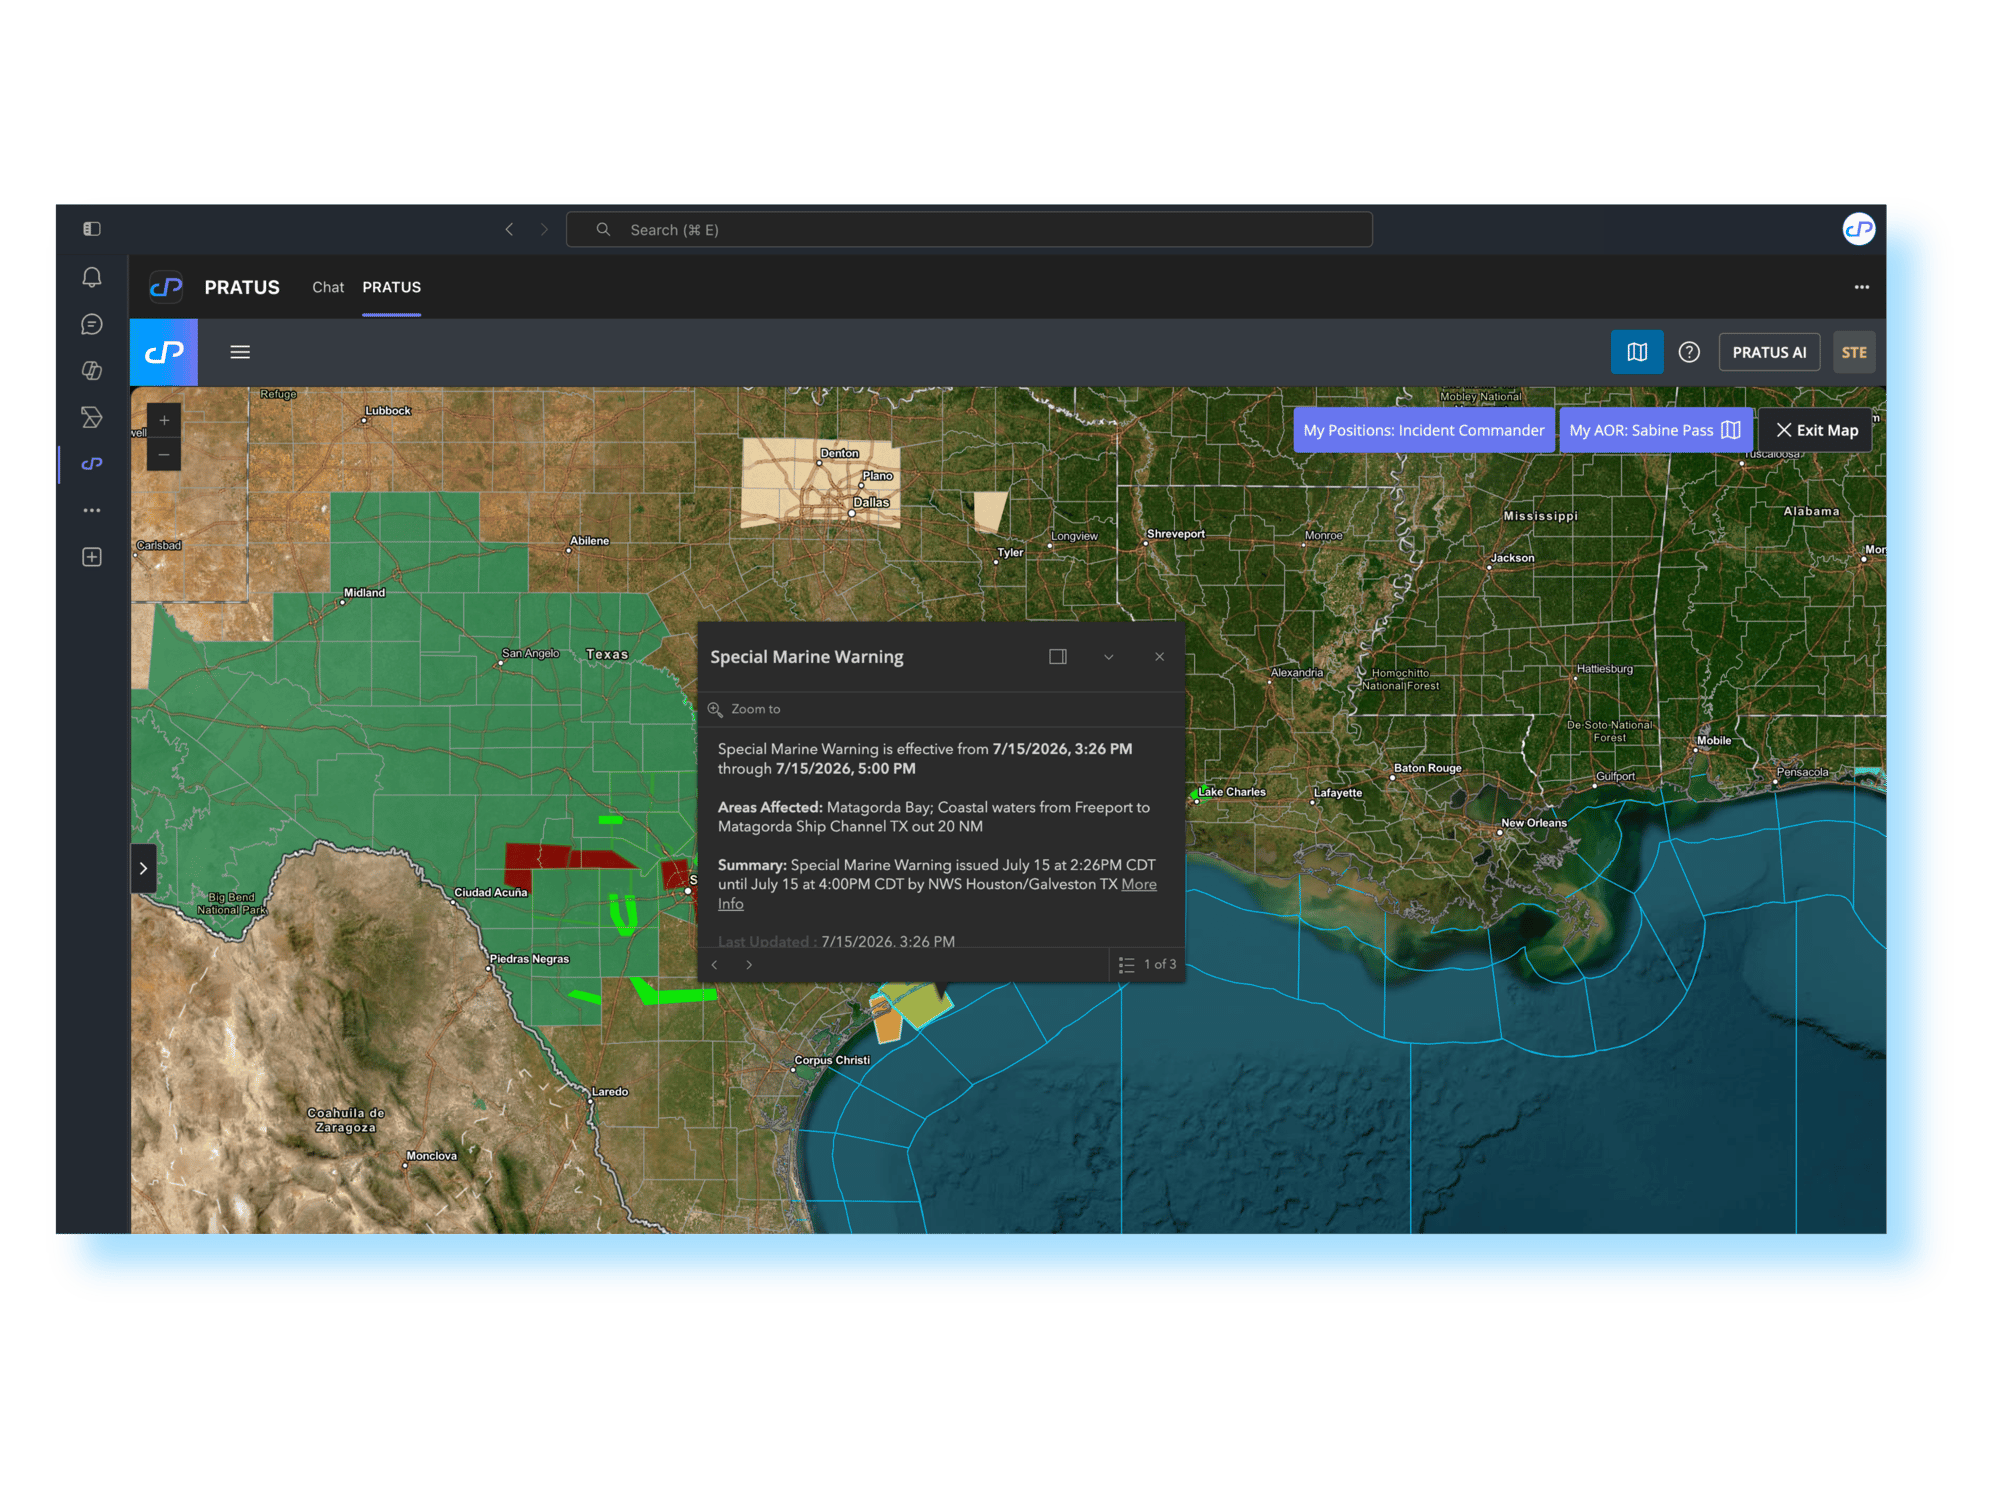Viewport: 2000px width, 1500px height.
Task: Click the Laredo map label
Action: [x=610, y=1092]
